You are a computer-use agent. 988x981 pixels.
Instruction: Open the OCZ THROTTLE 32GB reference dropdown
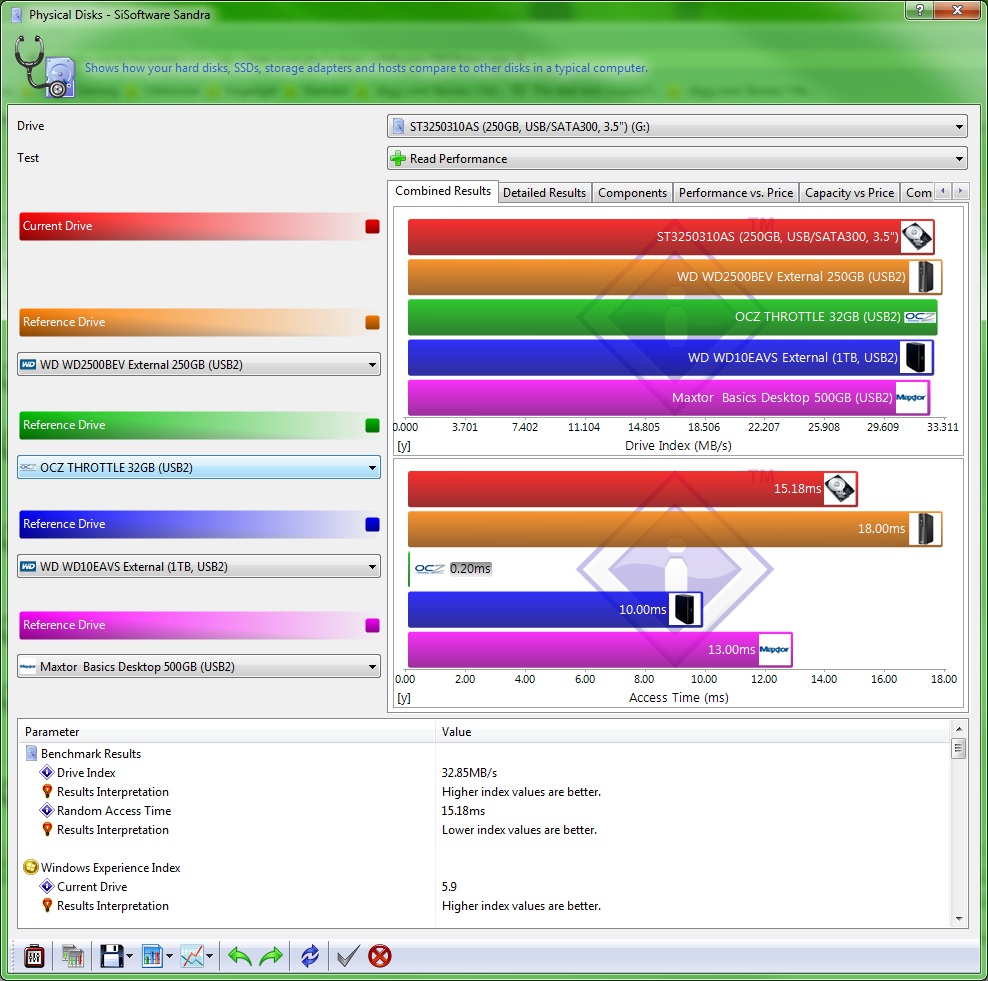point(198,468)
